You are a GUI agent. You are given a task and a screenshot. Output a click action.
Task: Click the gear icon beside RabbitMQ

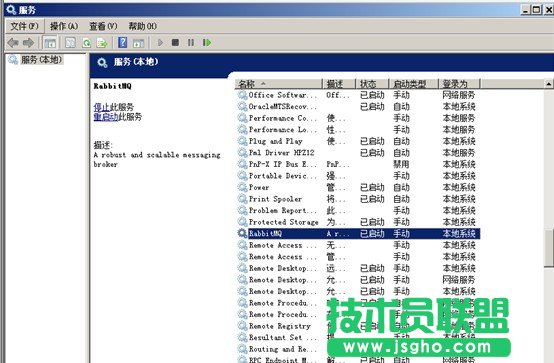coord(242,234)
